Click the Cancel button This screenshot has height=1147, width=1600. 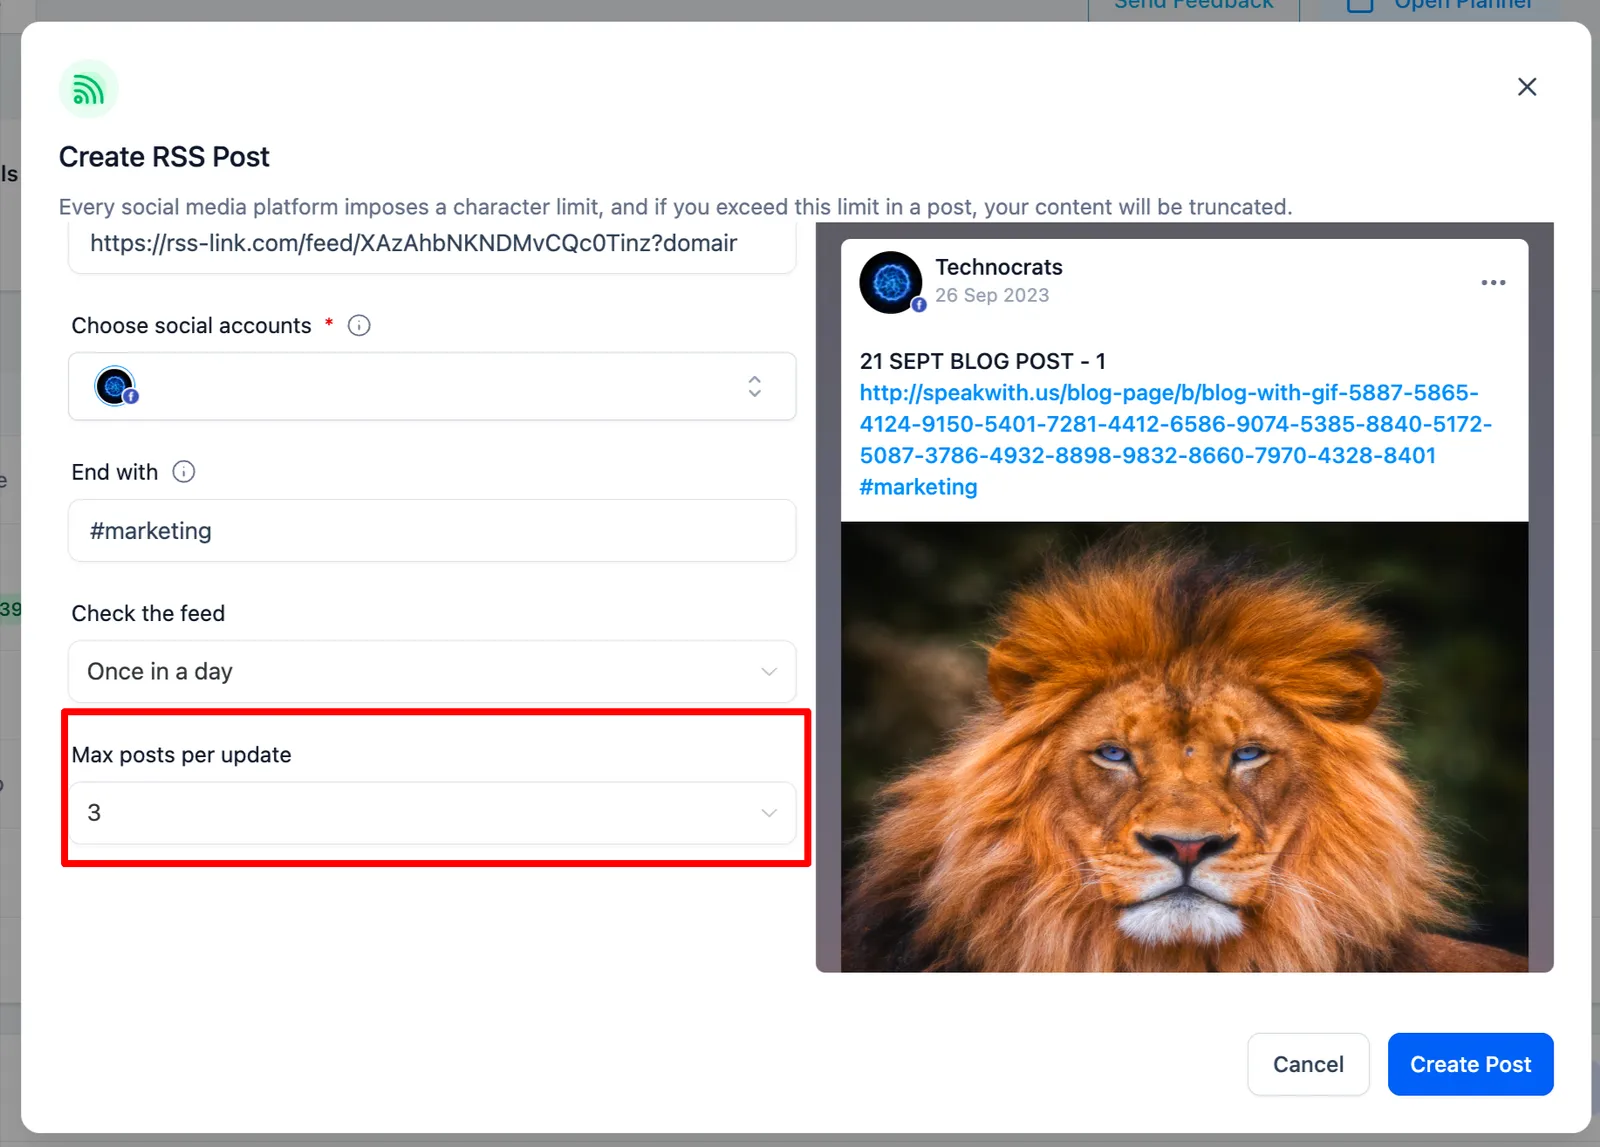pyautogui.click(x=1308, y=1064)
